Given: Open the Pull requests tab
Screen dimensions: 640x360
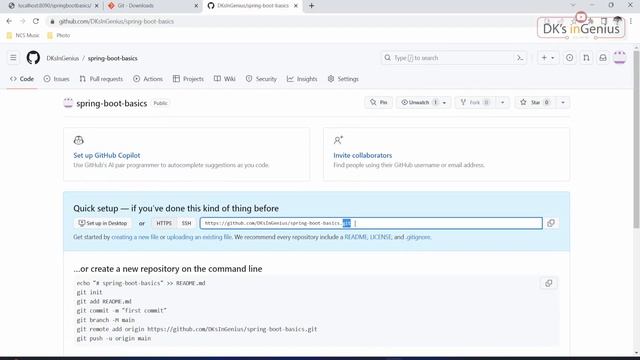Looking at the screenshot, I should click(101, 79).
